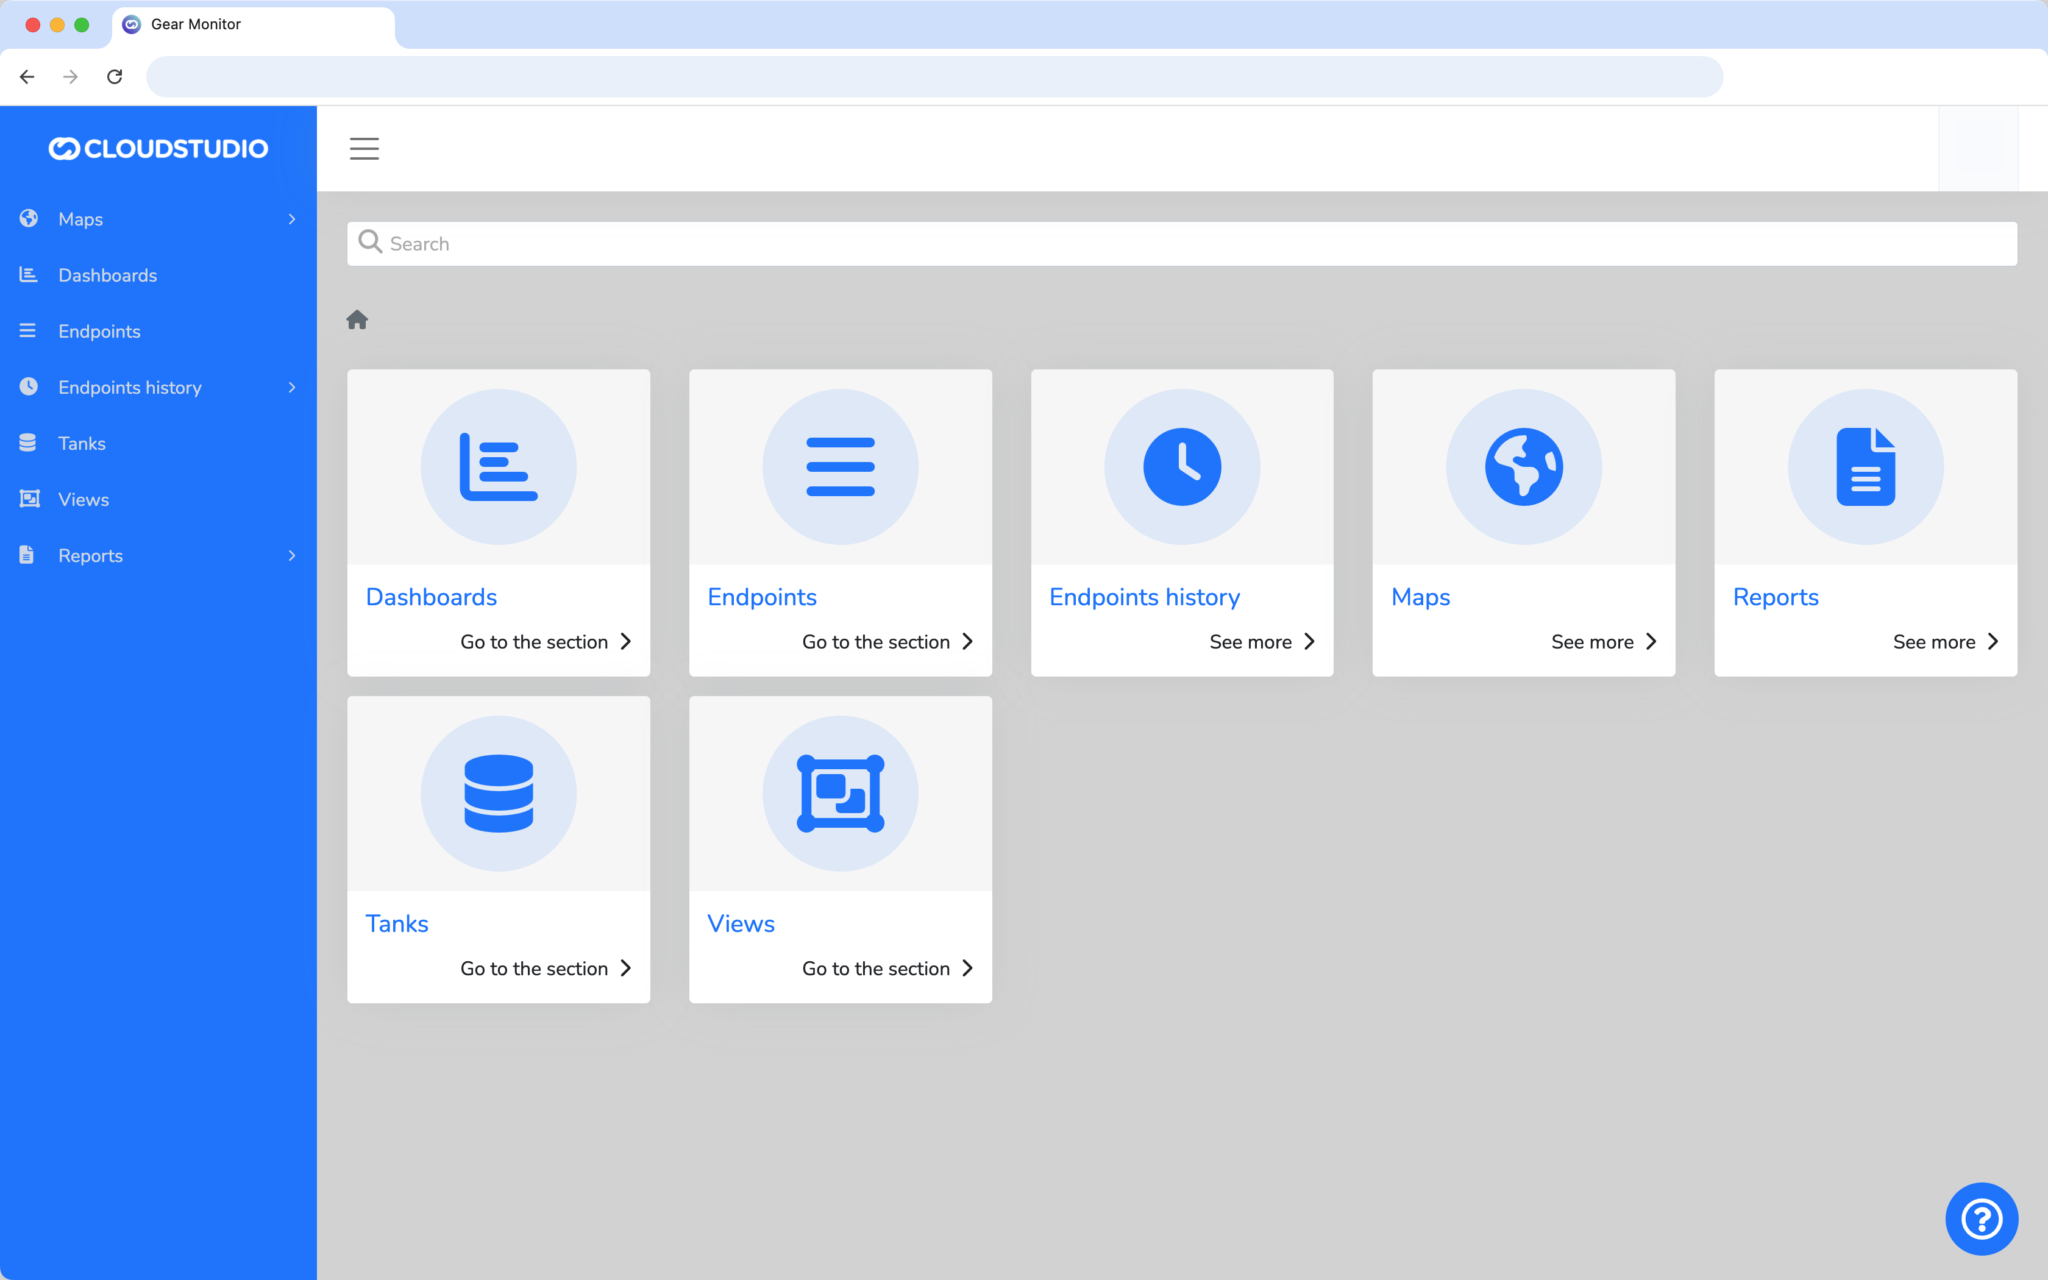This screenshot has height=1280, width=2048.
Task: Open the Dashboards sidebar menu item
Action: coord(107,275)
